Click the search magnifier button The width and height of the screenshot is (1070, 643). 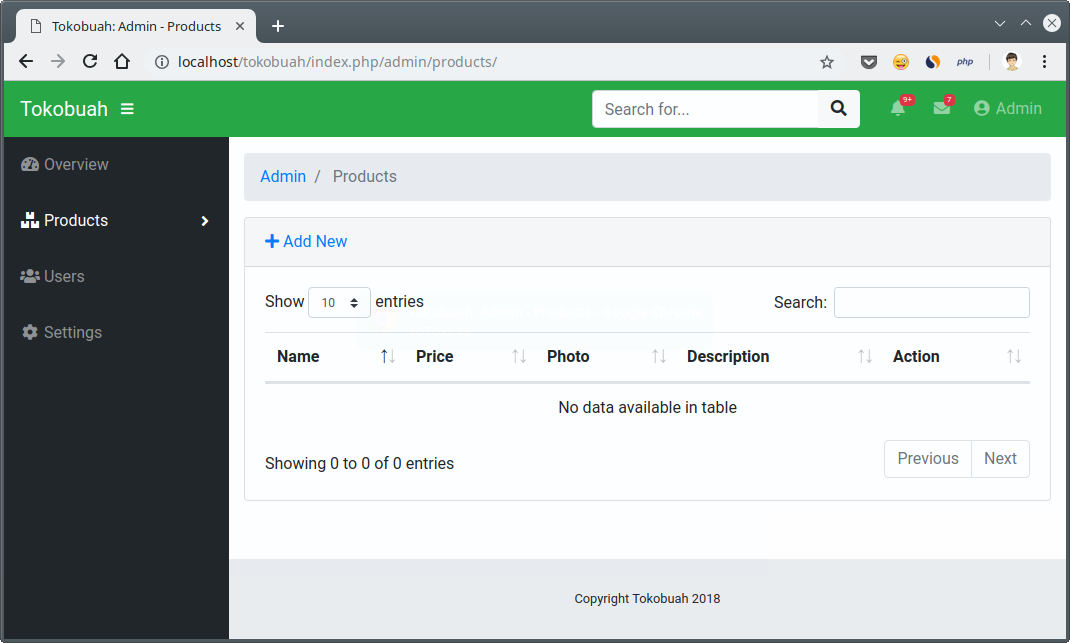coord(839,109)
